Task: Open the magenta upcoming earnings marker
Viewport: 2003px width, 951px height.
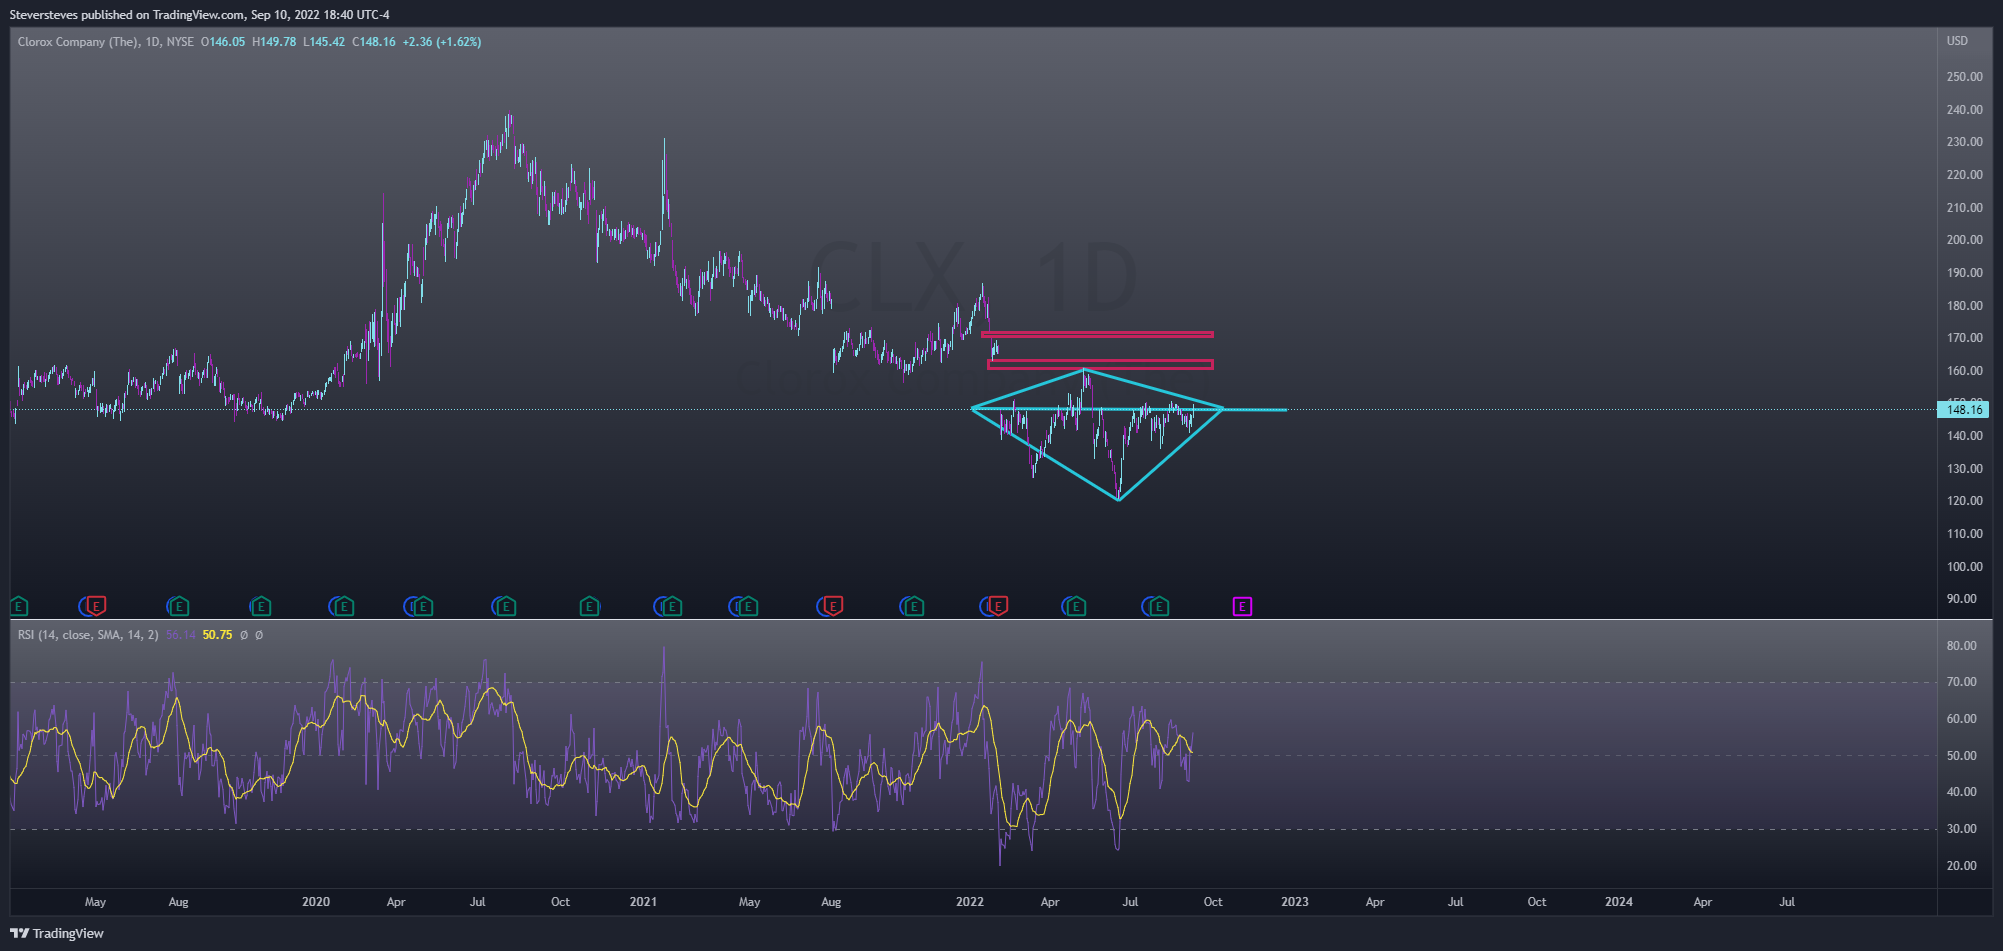Action: point(1242,606)
